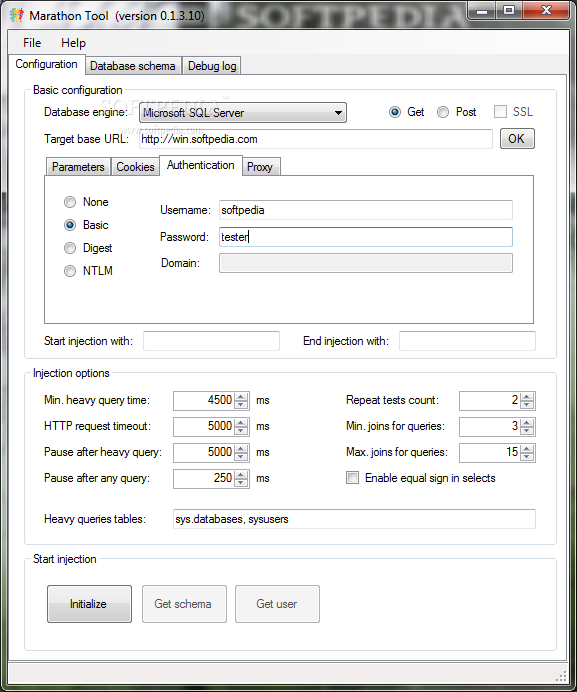Click the window resize grip icon
The height and width of the screenshot is (692, 577).
[x=561, y=676]
